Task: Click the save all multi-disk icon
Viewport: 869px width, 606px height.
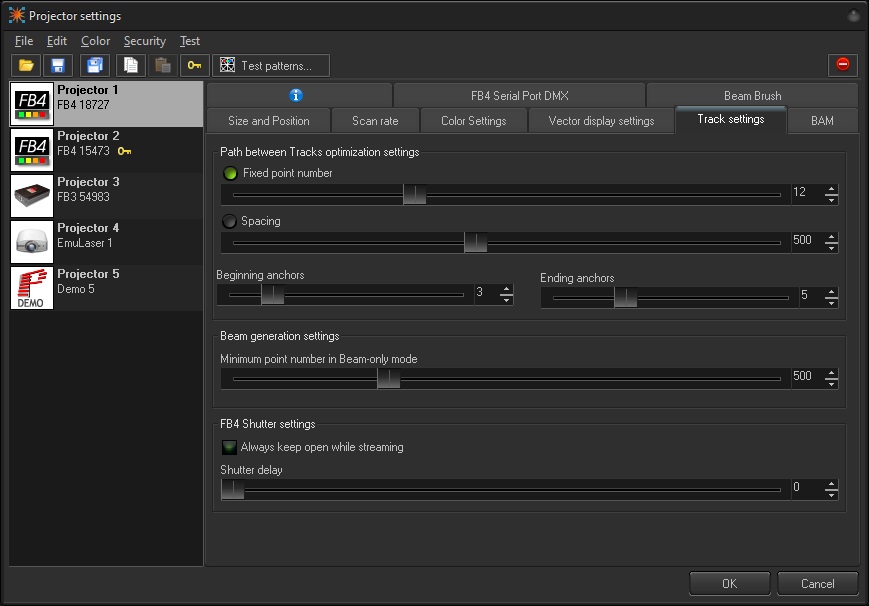Action: [96, 66]
